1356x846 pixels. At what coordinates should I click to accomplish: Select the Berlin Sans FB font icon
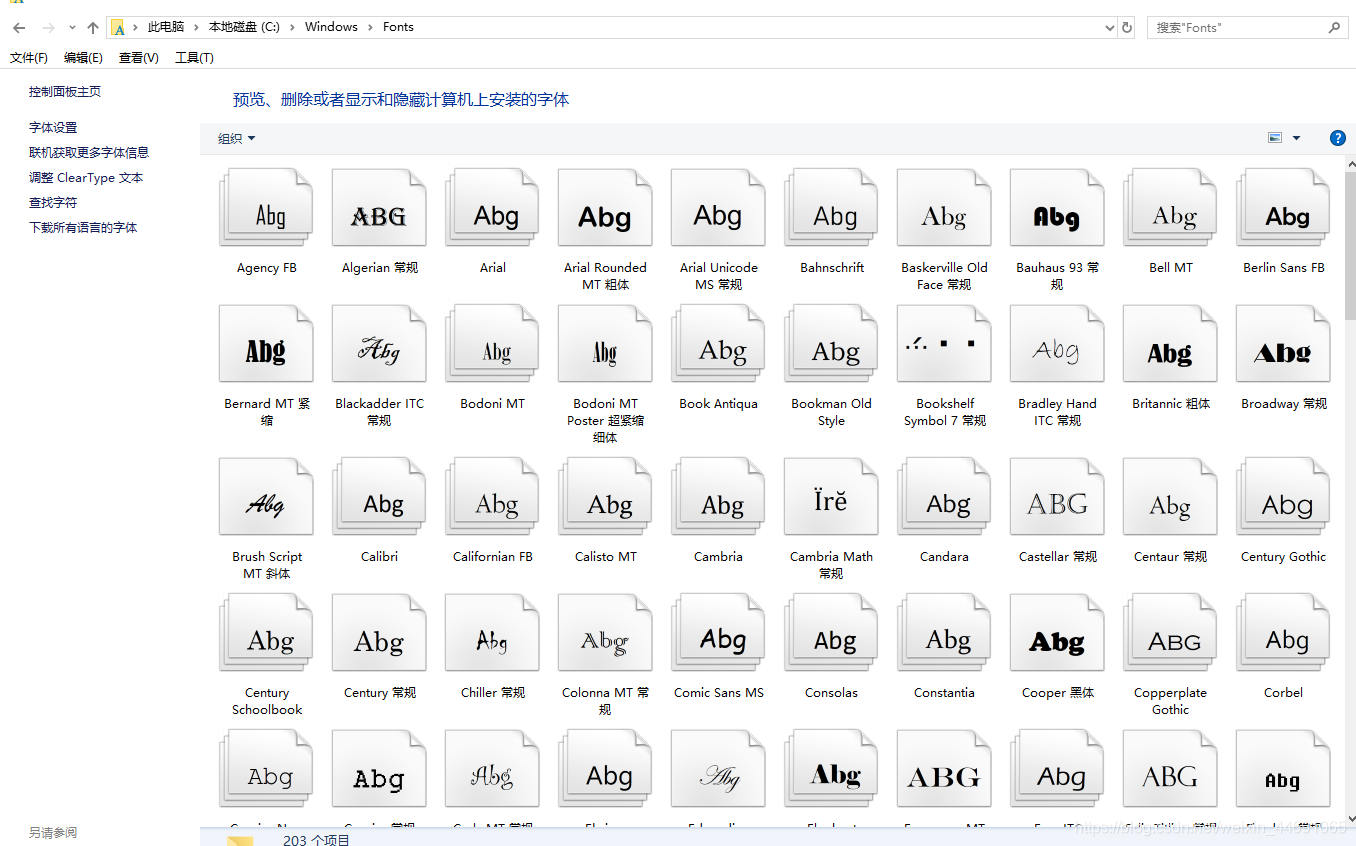(x=1283, y=208)
